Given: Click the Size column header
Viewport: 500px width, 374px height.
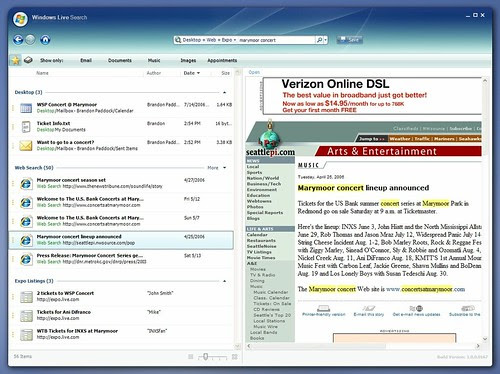Looking at the screenshot, I should 226,73.
